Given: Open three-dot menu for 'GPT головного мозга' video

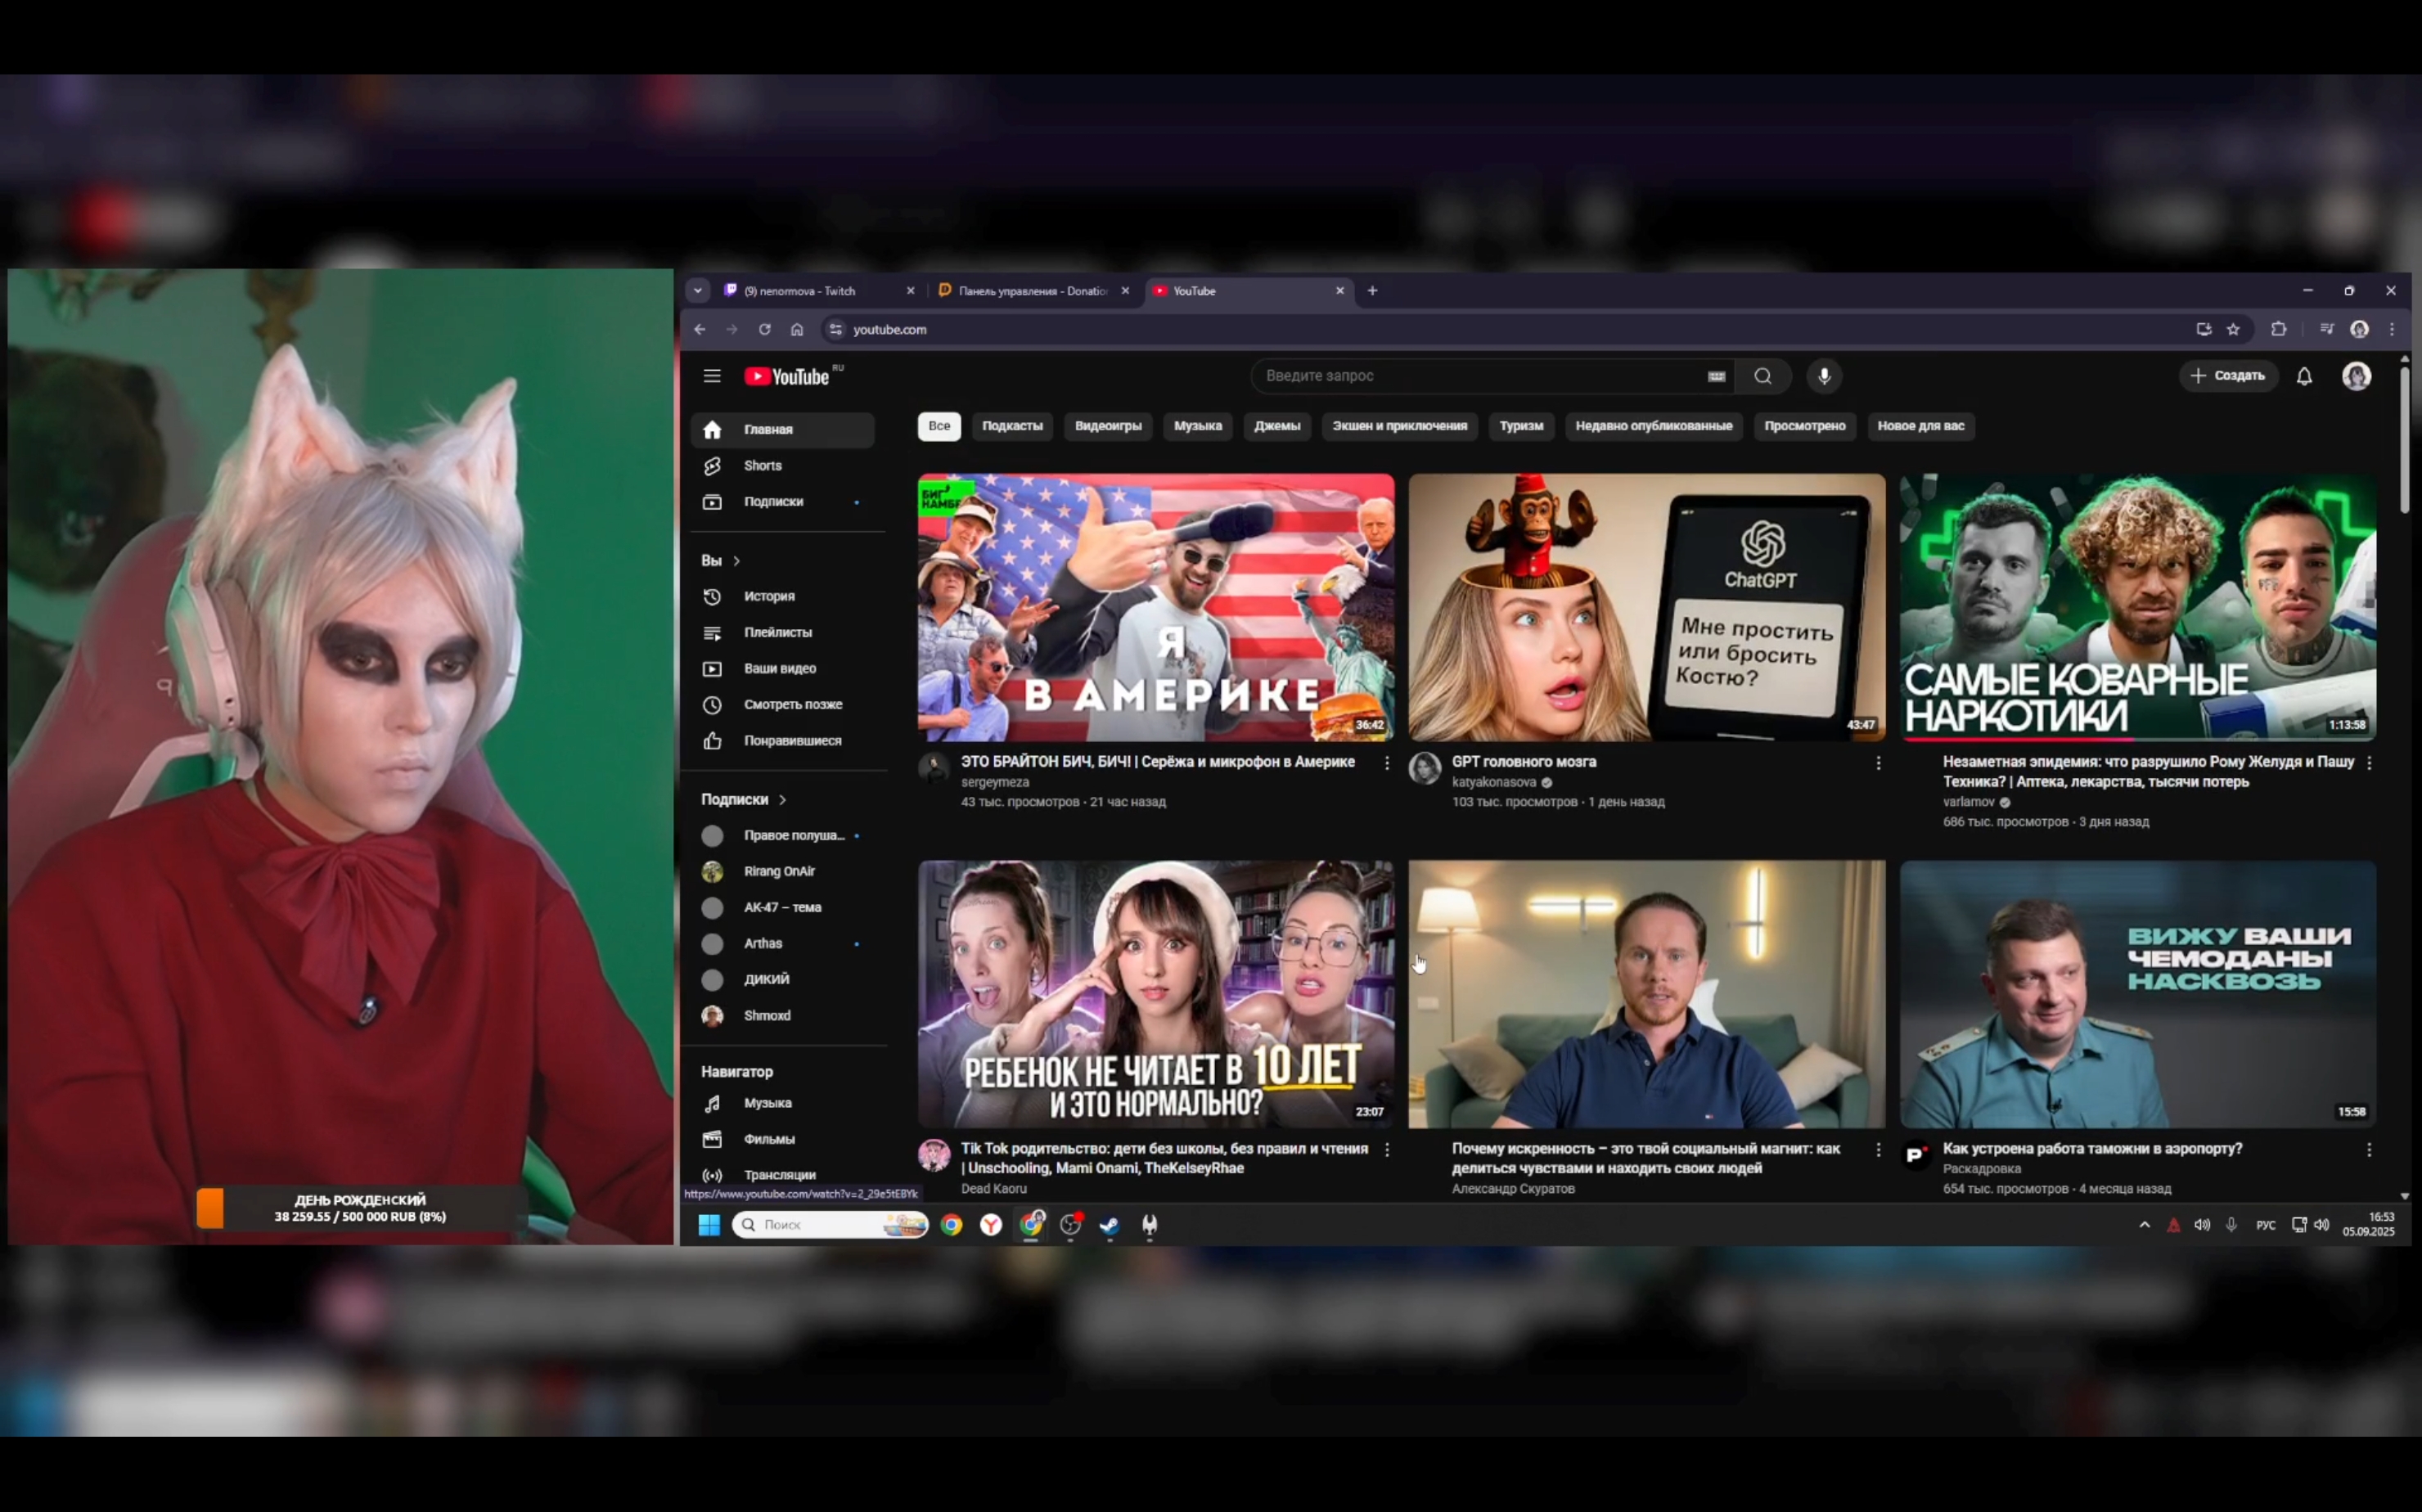Looking at the screenshot, I should (x=1878, y=763).
